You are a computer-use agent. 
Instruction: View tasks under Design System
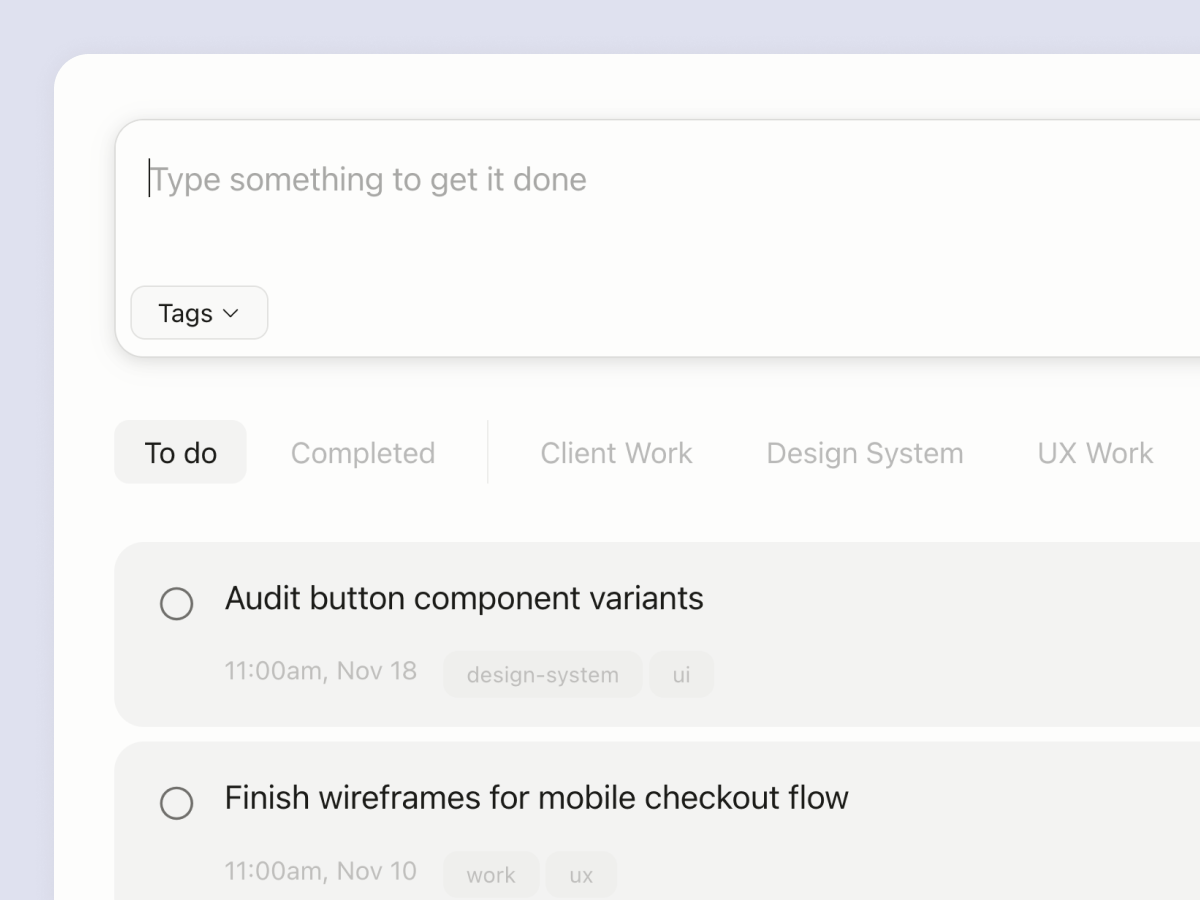point(864,452)
